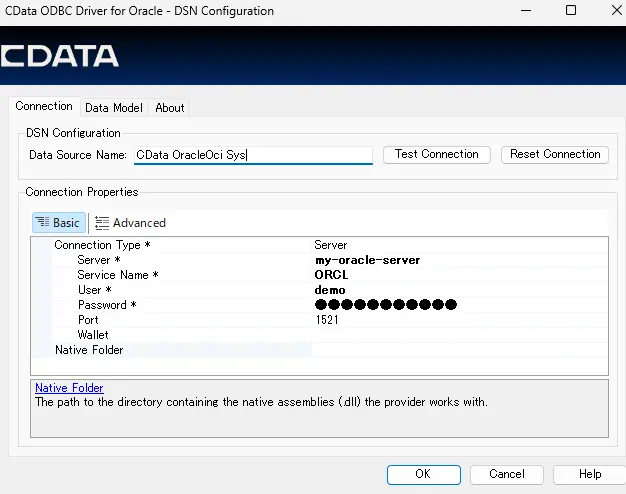Edit the Data Source Name field
The height and width of the screenshot is (494, 626).
pos(253,155)
